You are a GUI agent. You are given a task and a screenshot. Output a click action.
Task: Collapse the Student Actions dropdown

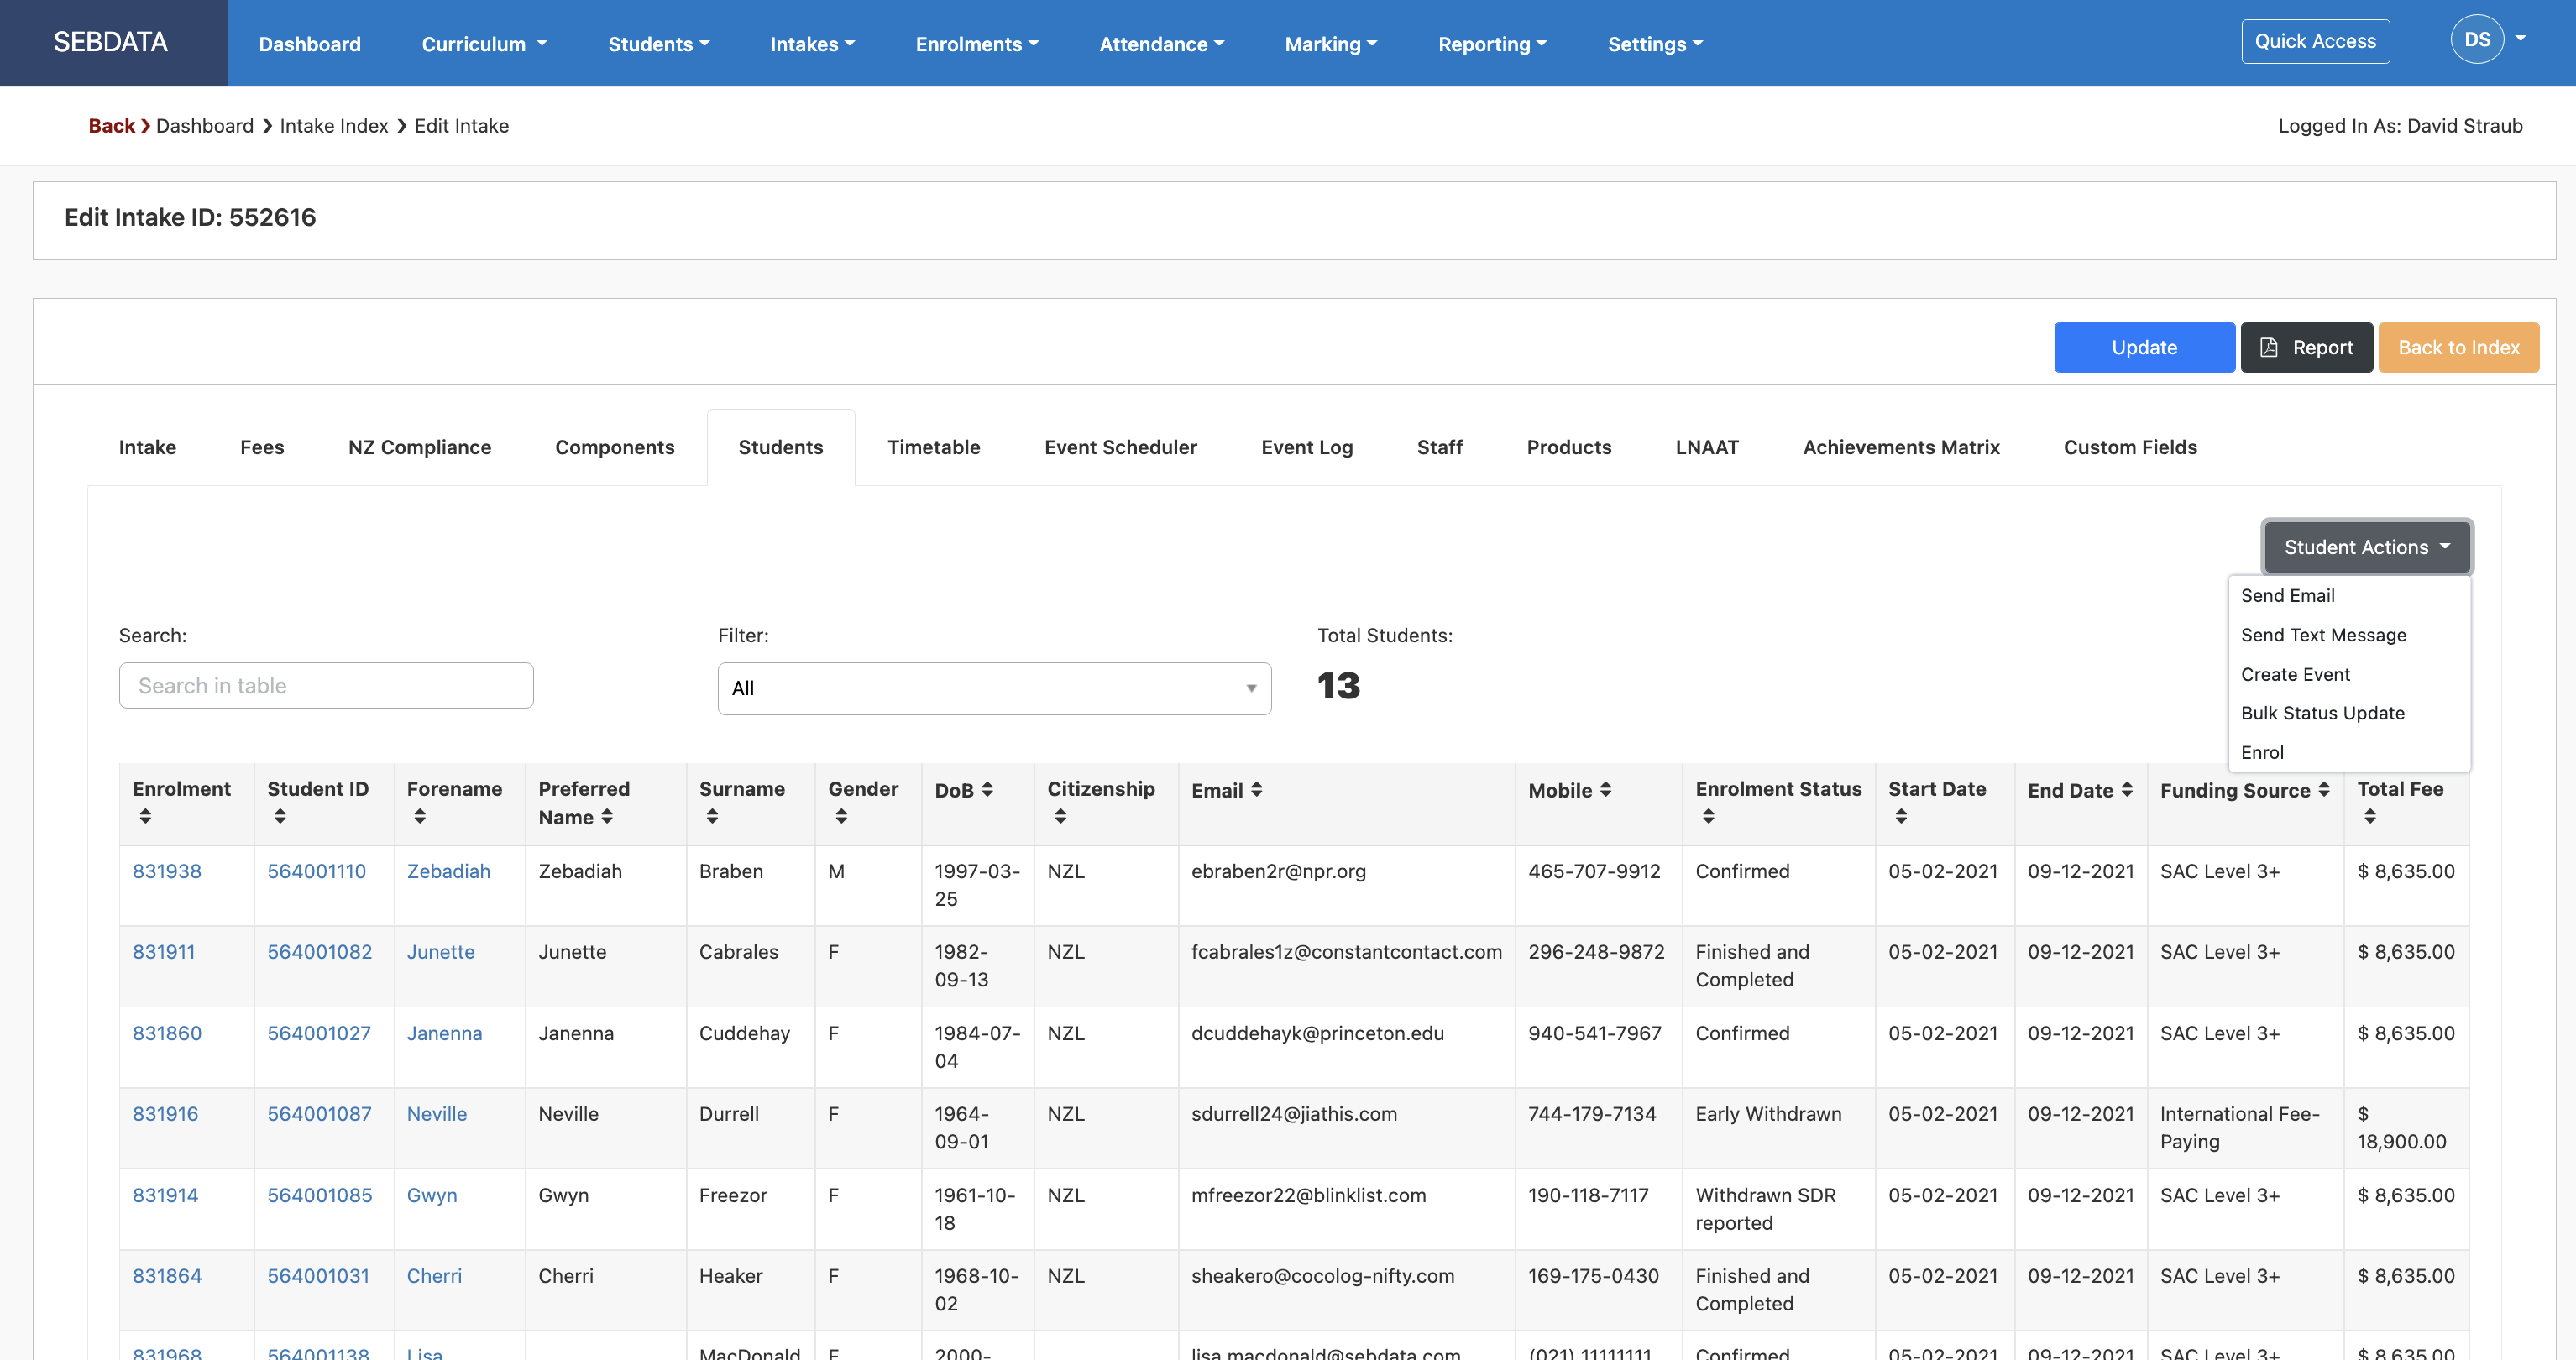coord(2366,547)
